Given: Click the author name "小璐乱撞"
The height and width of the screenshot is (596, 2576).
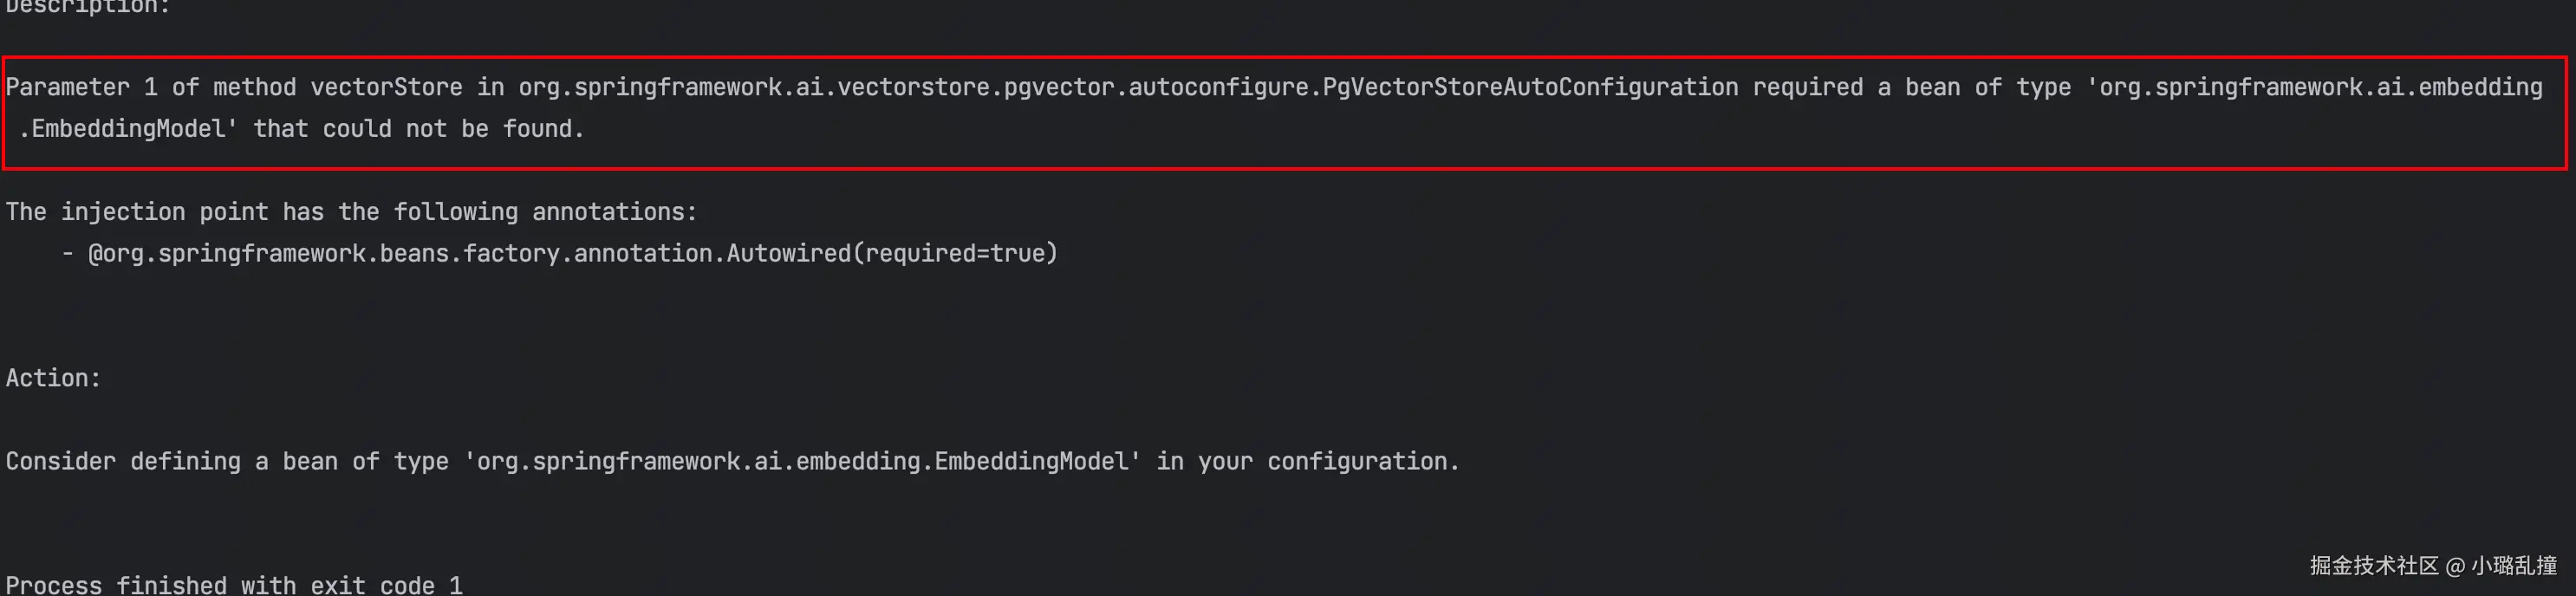Looking at the screenshot, I should click(2514, 566).
